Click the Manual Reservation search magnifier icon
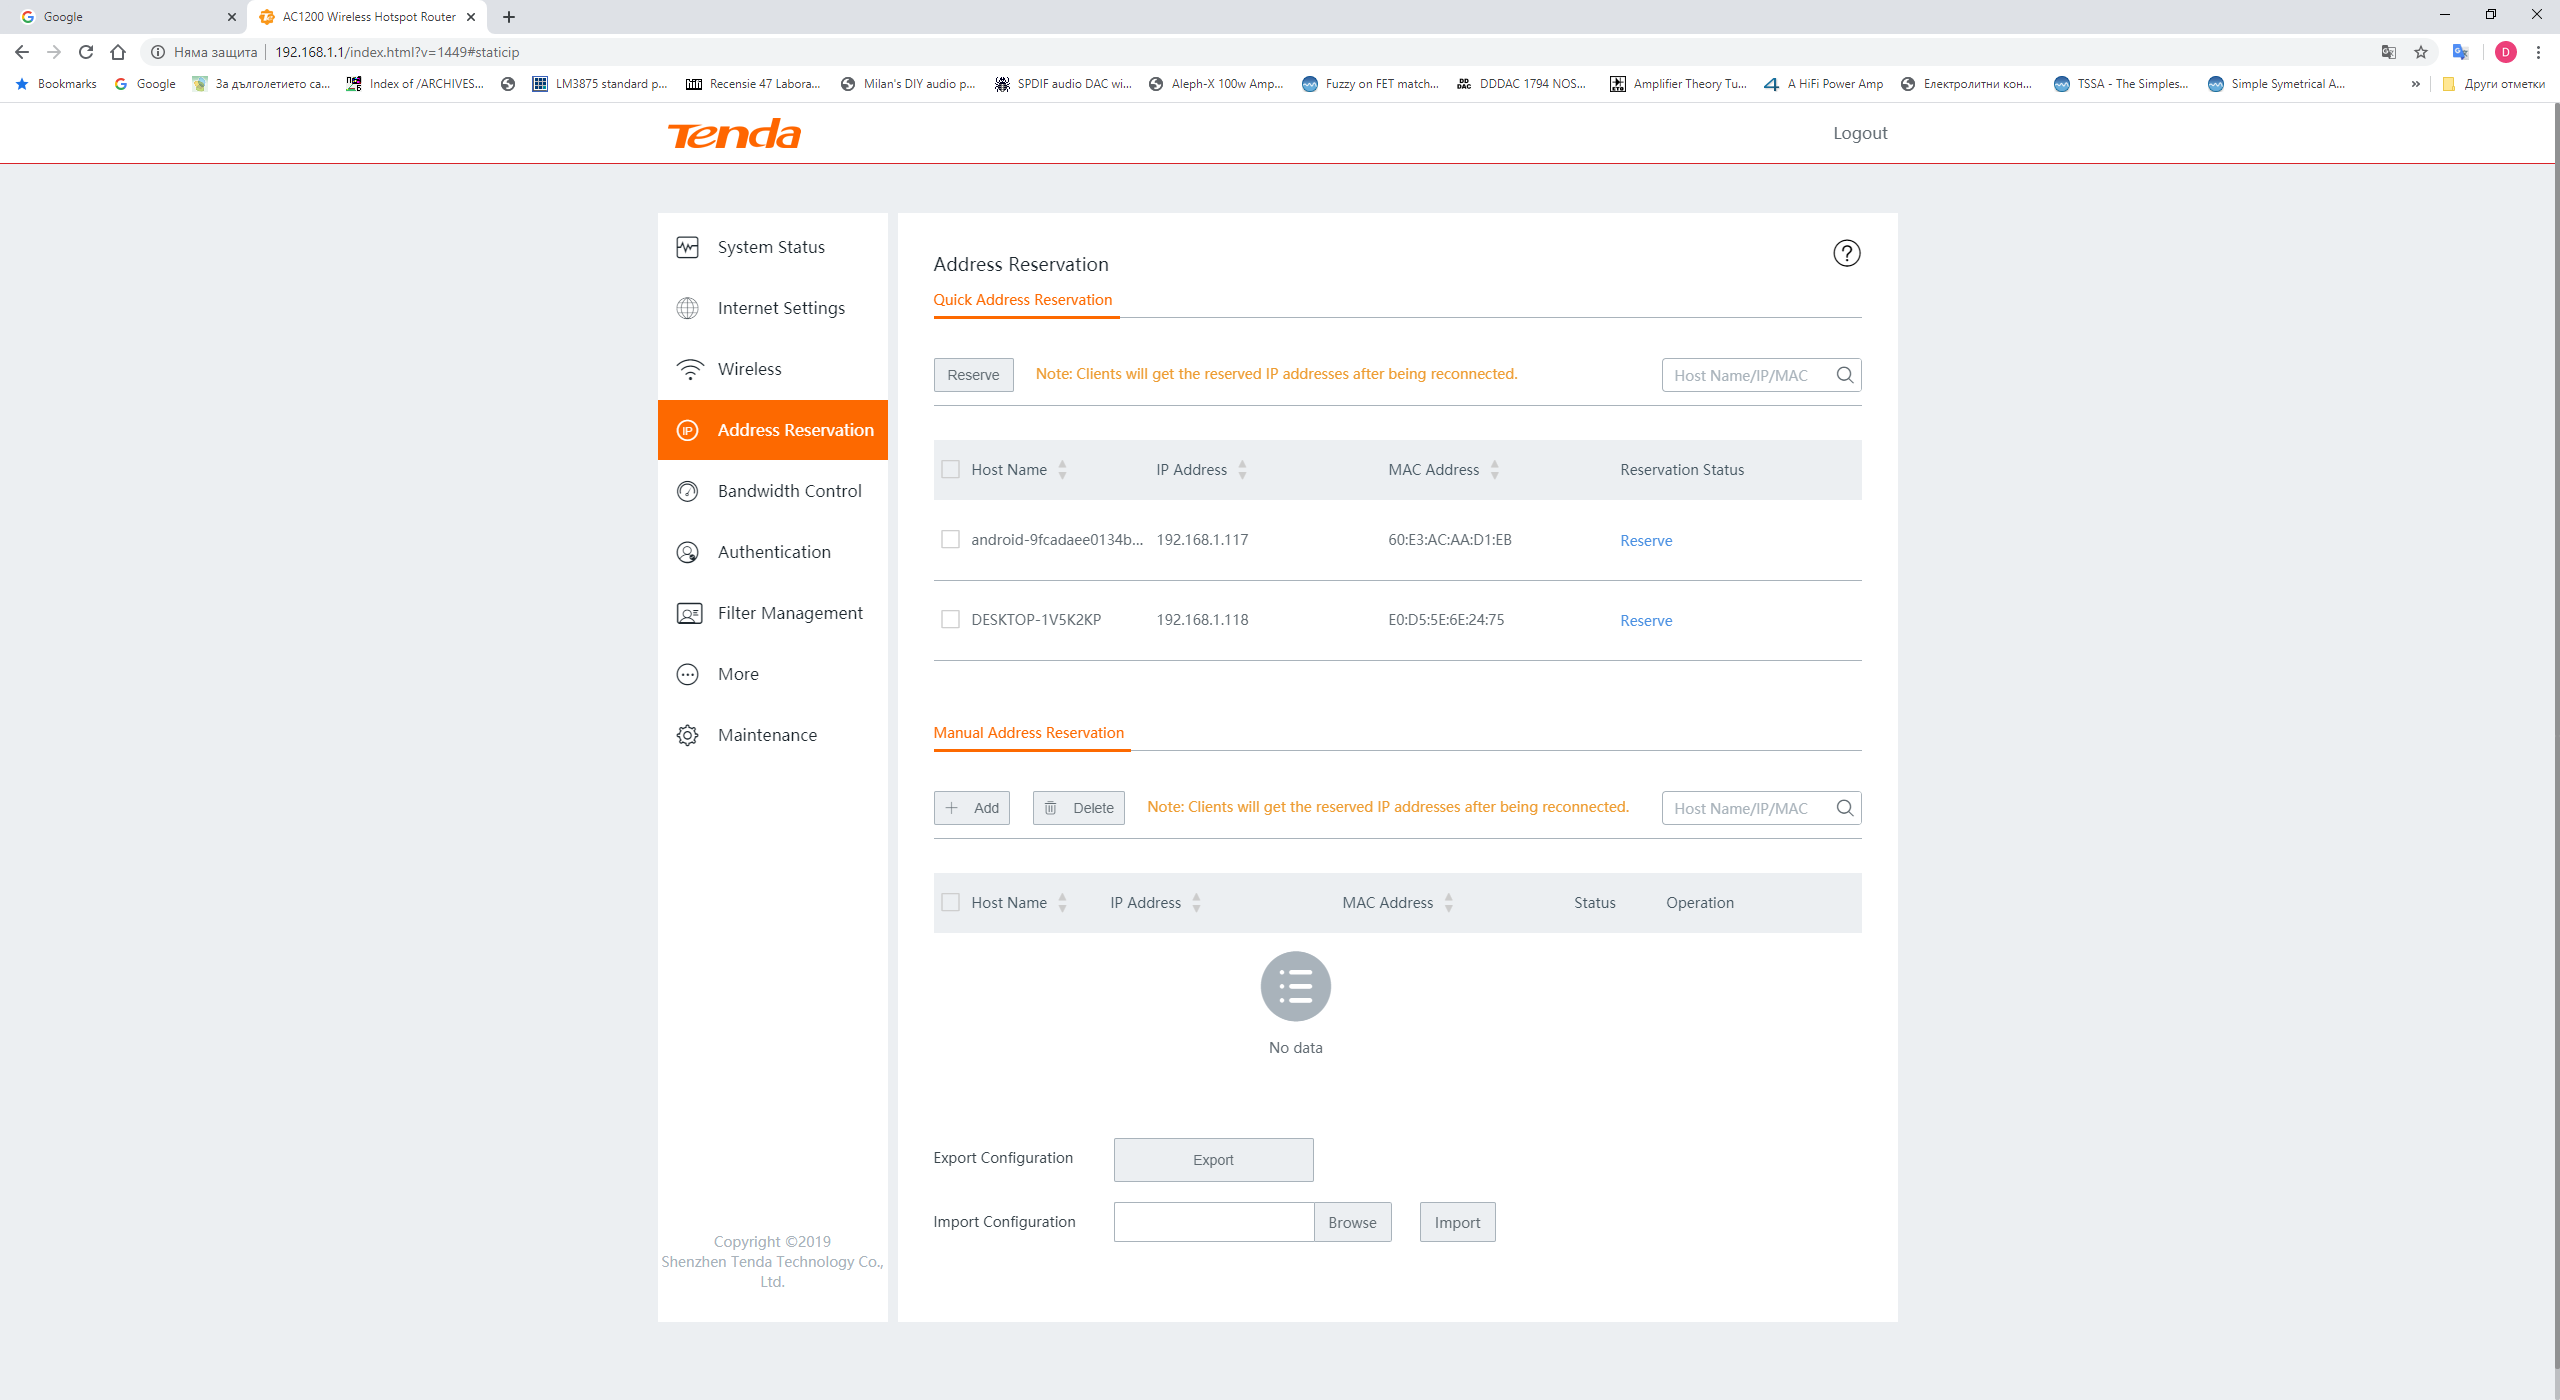Screen dimensions: 2560x1400 (1844, 808)
